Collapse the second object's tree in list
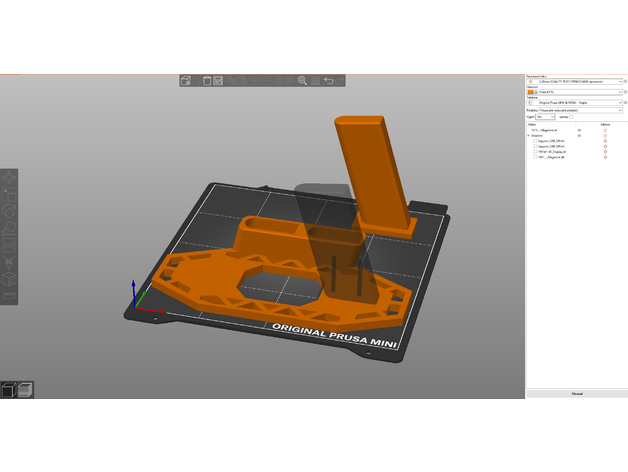Screen dimensions: 628x472 530,135
